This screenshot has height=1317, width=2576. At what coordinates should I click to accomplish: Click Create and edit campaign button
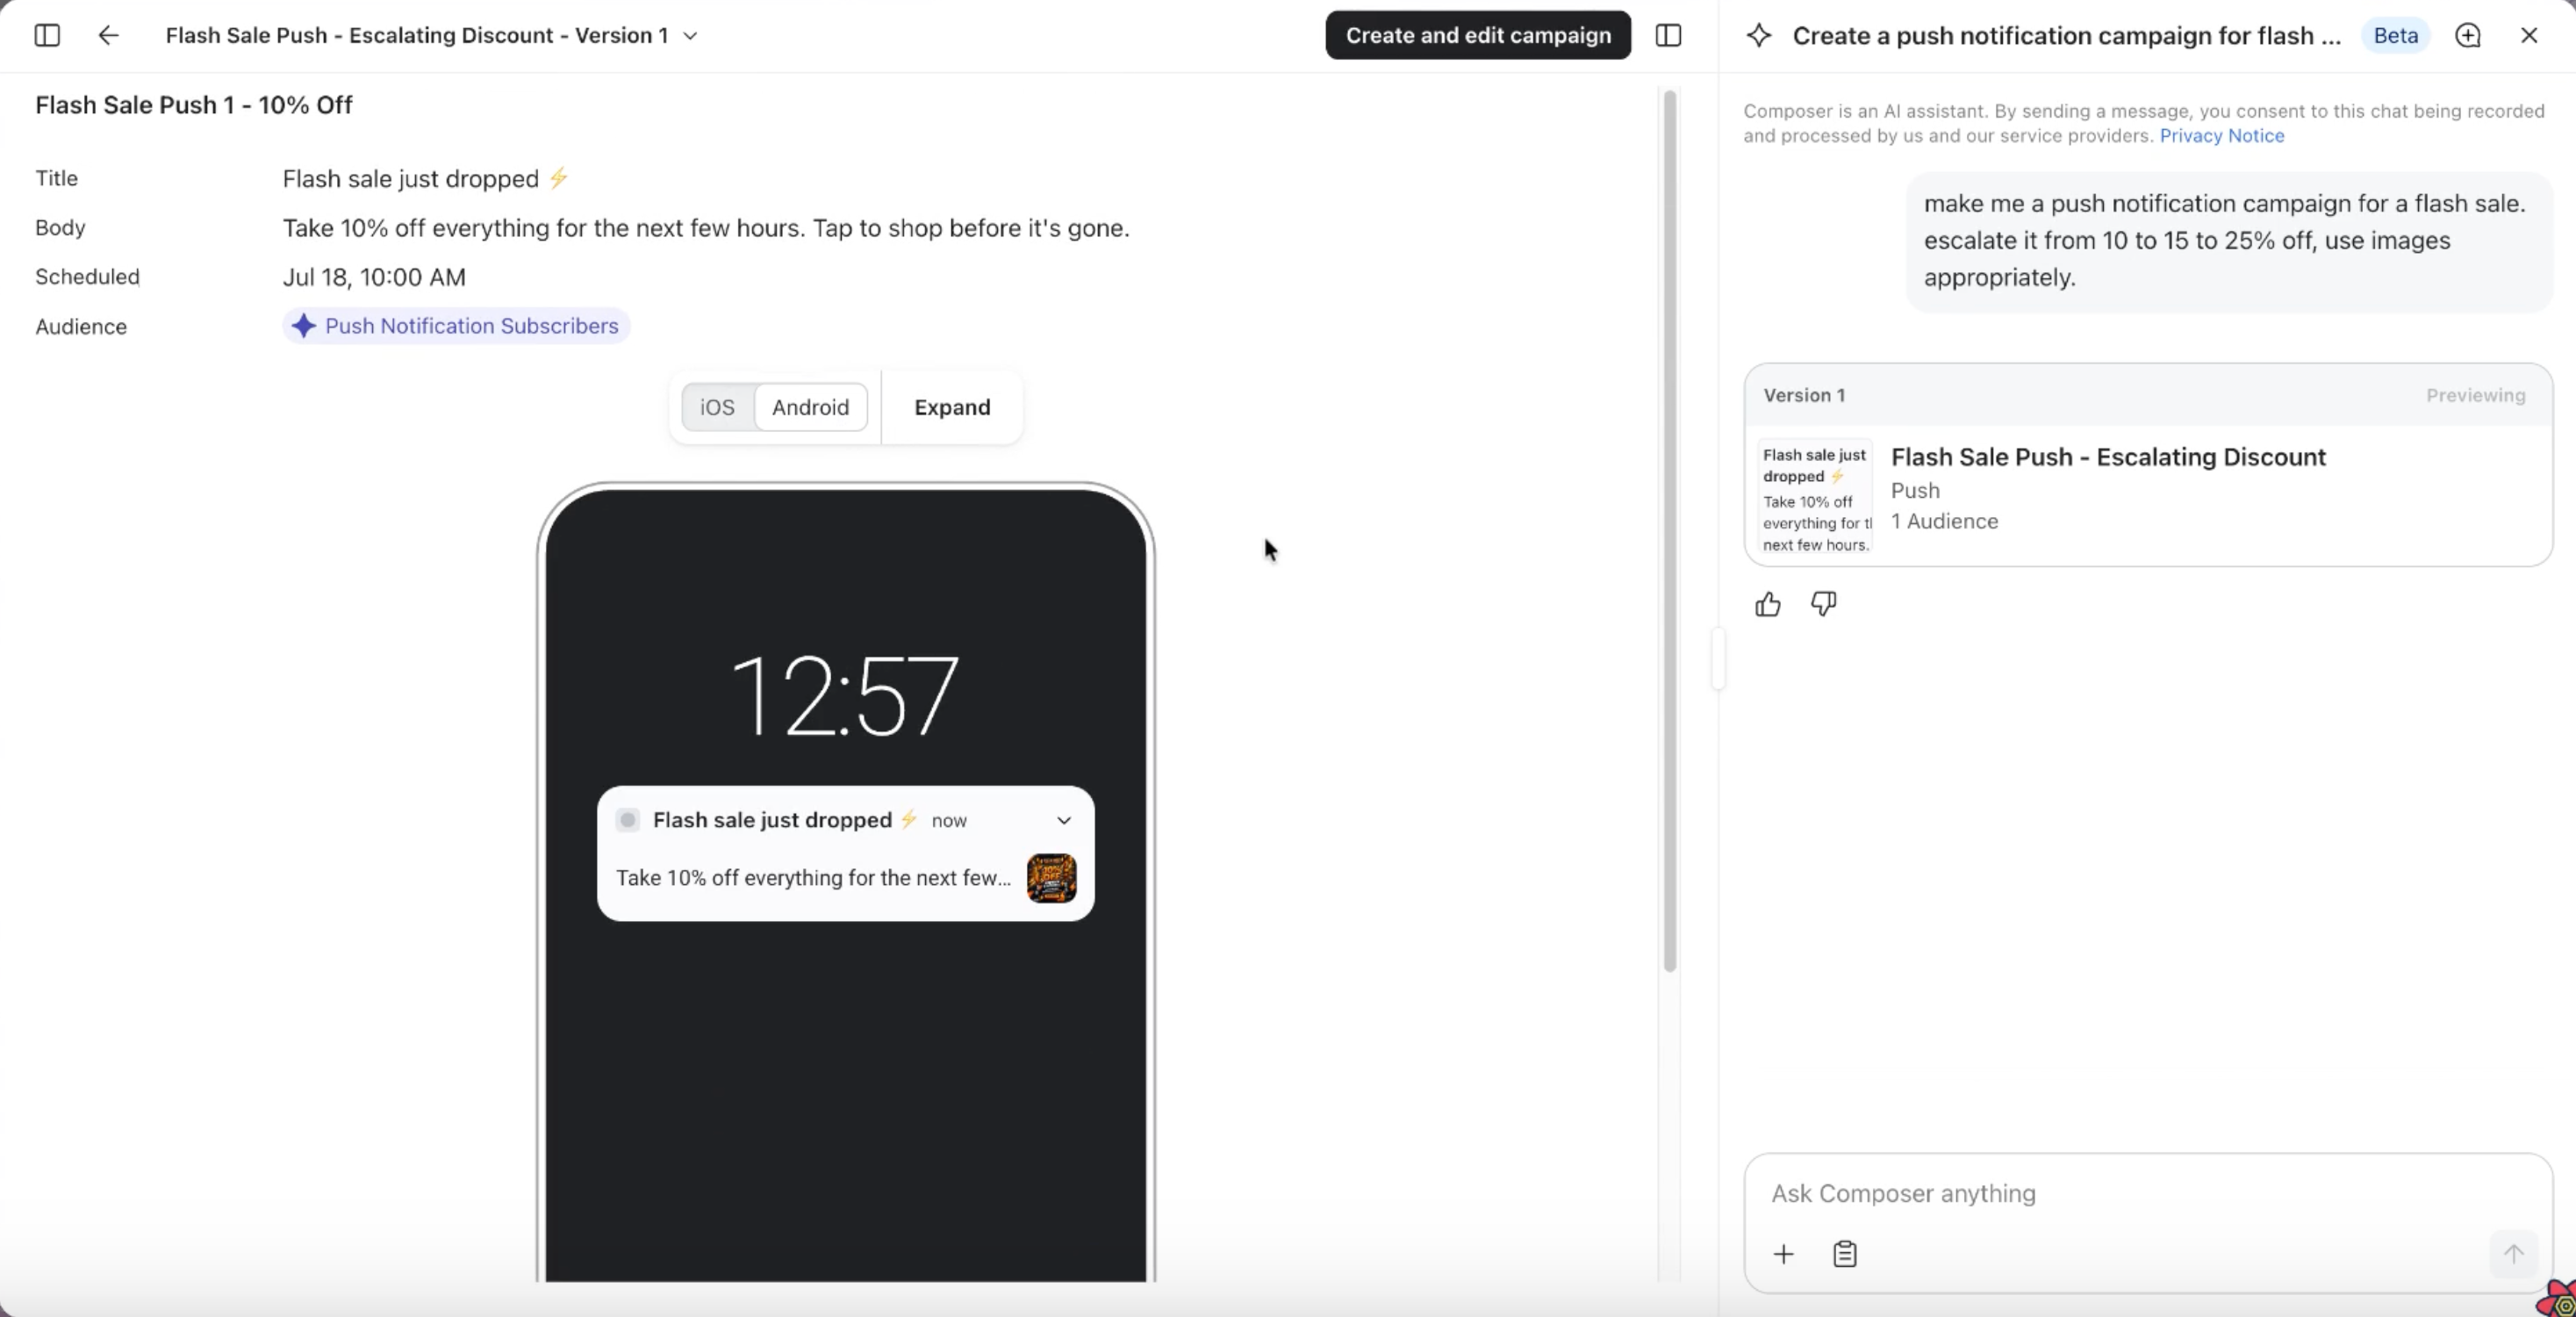pyautogui.click(x=1478, y=35)
